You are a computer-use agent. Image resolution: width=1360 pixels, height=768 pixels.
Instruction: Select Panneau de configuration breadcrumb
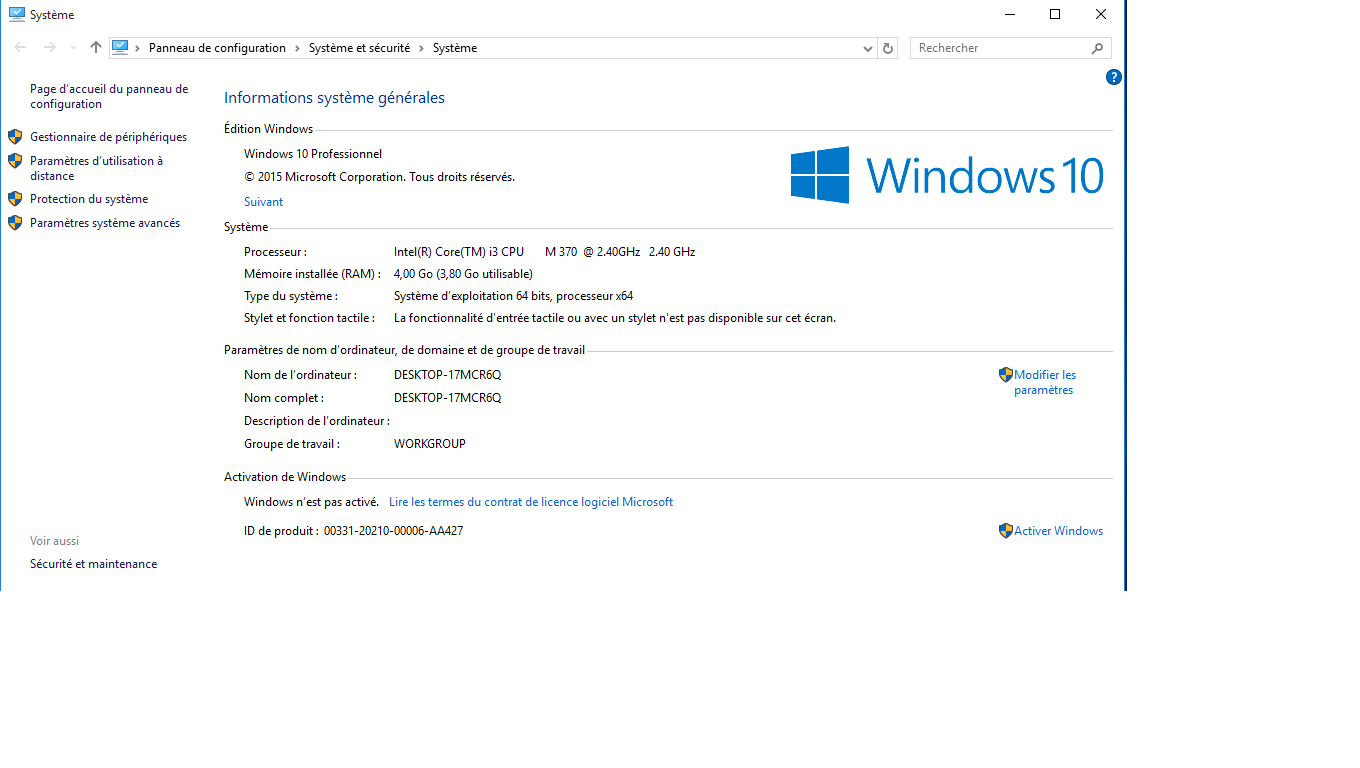click(x=217, y=48)
